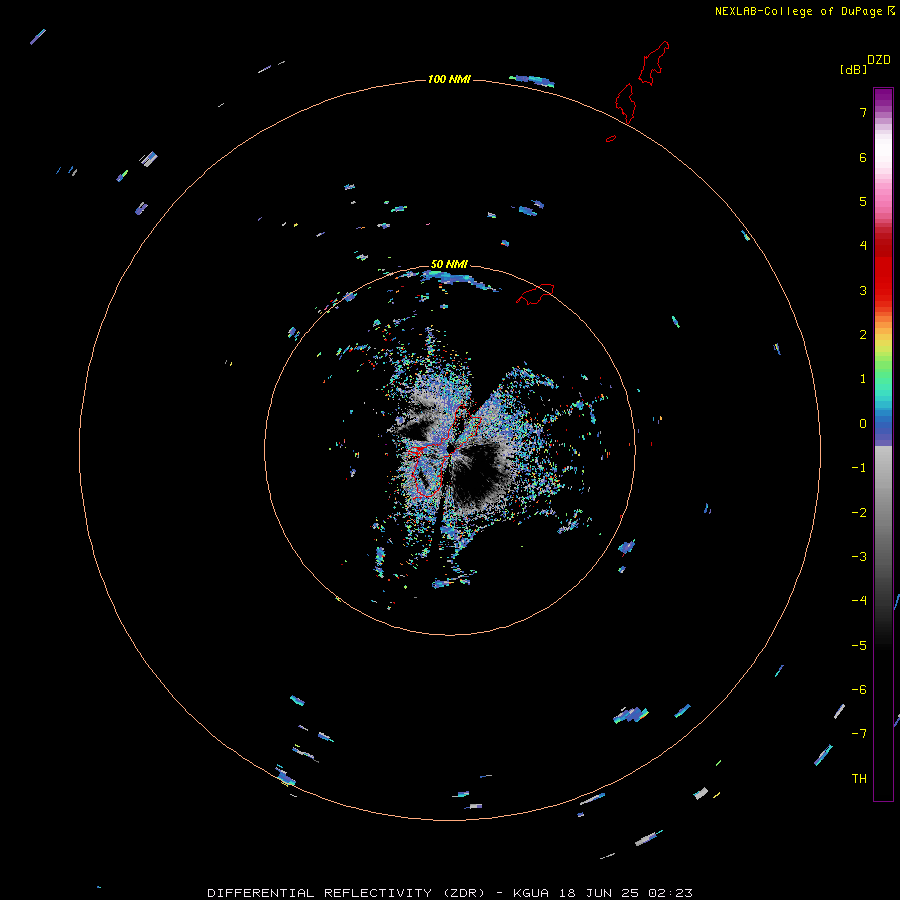Click the 50 NMI range ring label
900x900 pixels.
coord(449,264)
